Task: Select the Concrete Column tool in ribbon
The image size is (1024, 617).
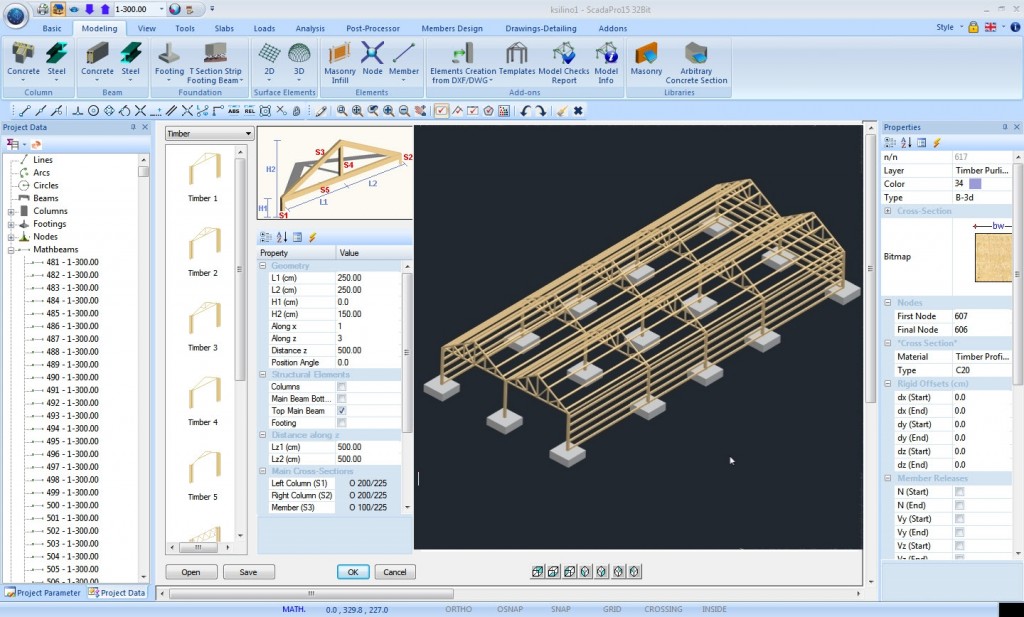Action: tap(22, 62)
